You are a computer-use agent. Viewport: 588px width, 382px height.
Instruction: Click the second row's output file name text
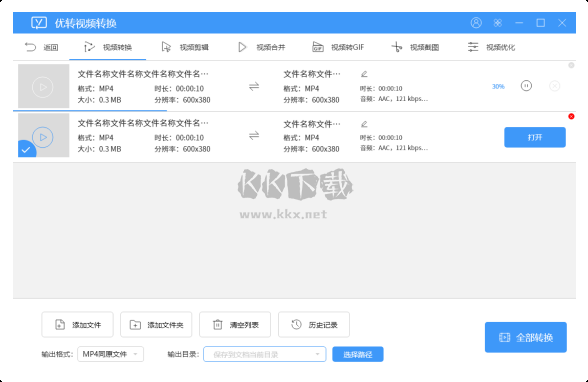(x=312, y=124)
